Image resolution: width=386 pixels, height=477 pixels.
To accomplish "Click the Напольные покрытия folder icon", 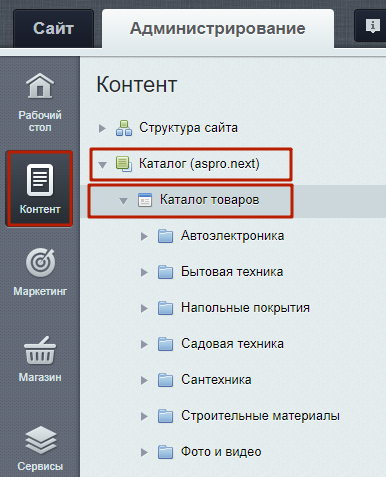I will coord(165,308).
